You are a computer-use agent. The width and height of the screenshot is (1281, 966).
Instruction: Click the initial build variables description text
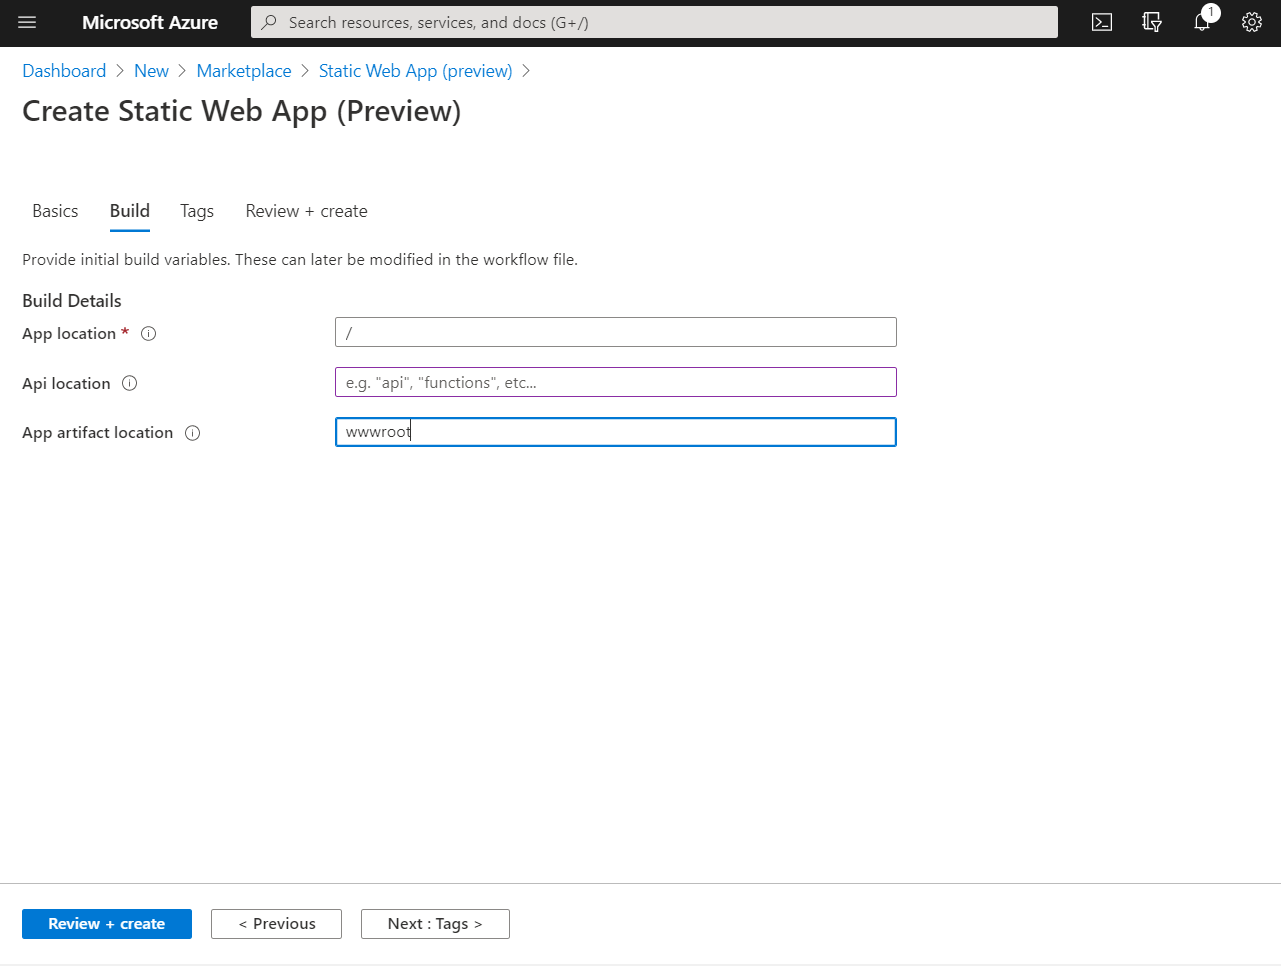click(300, 259)
